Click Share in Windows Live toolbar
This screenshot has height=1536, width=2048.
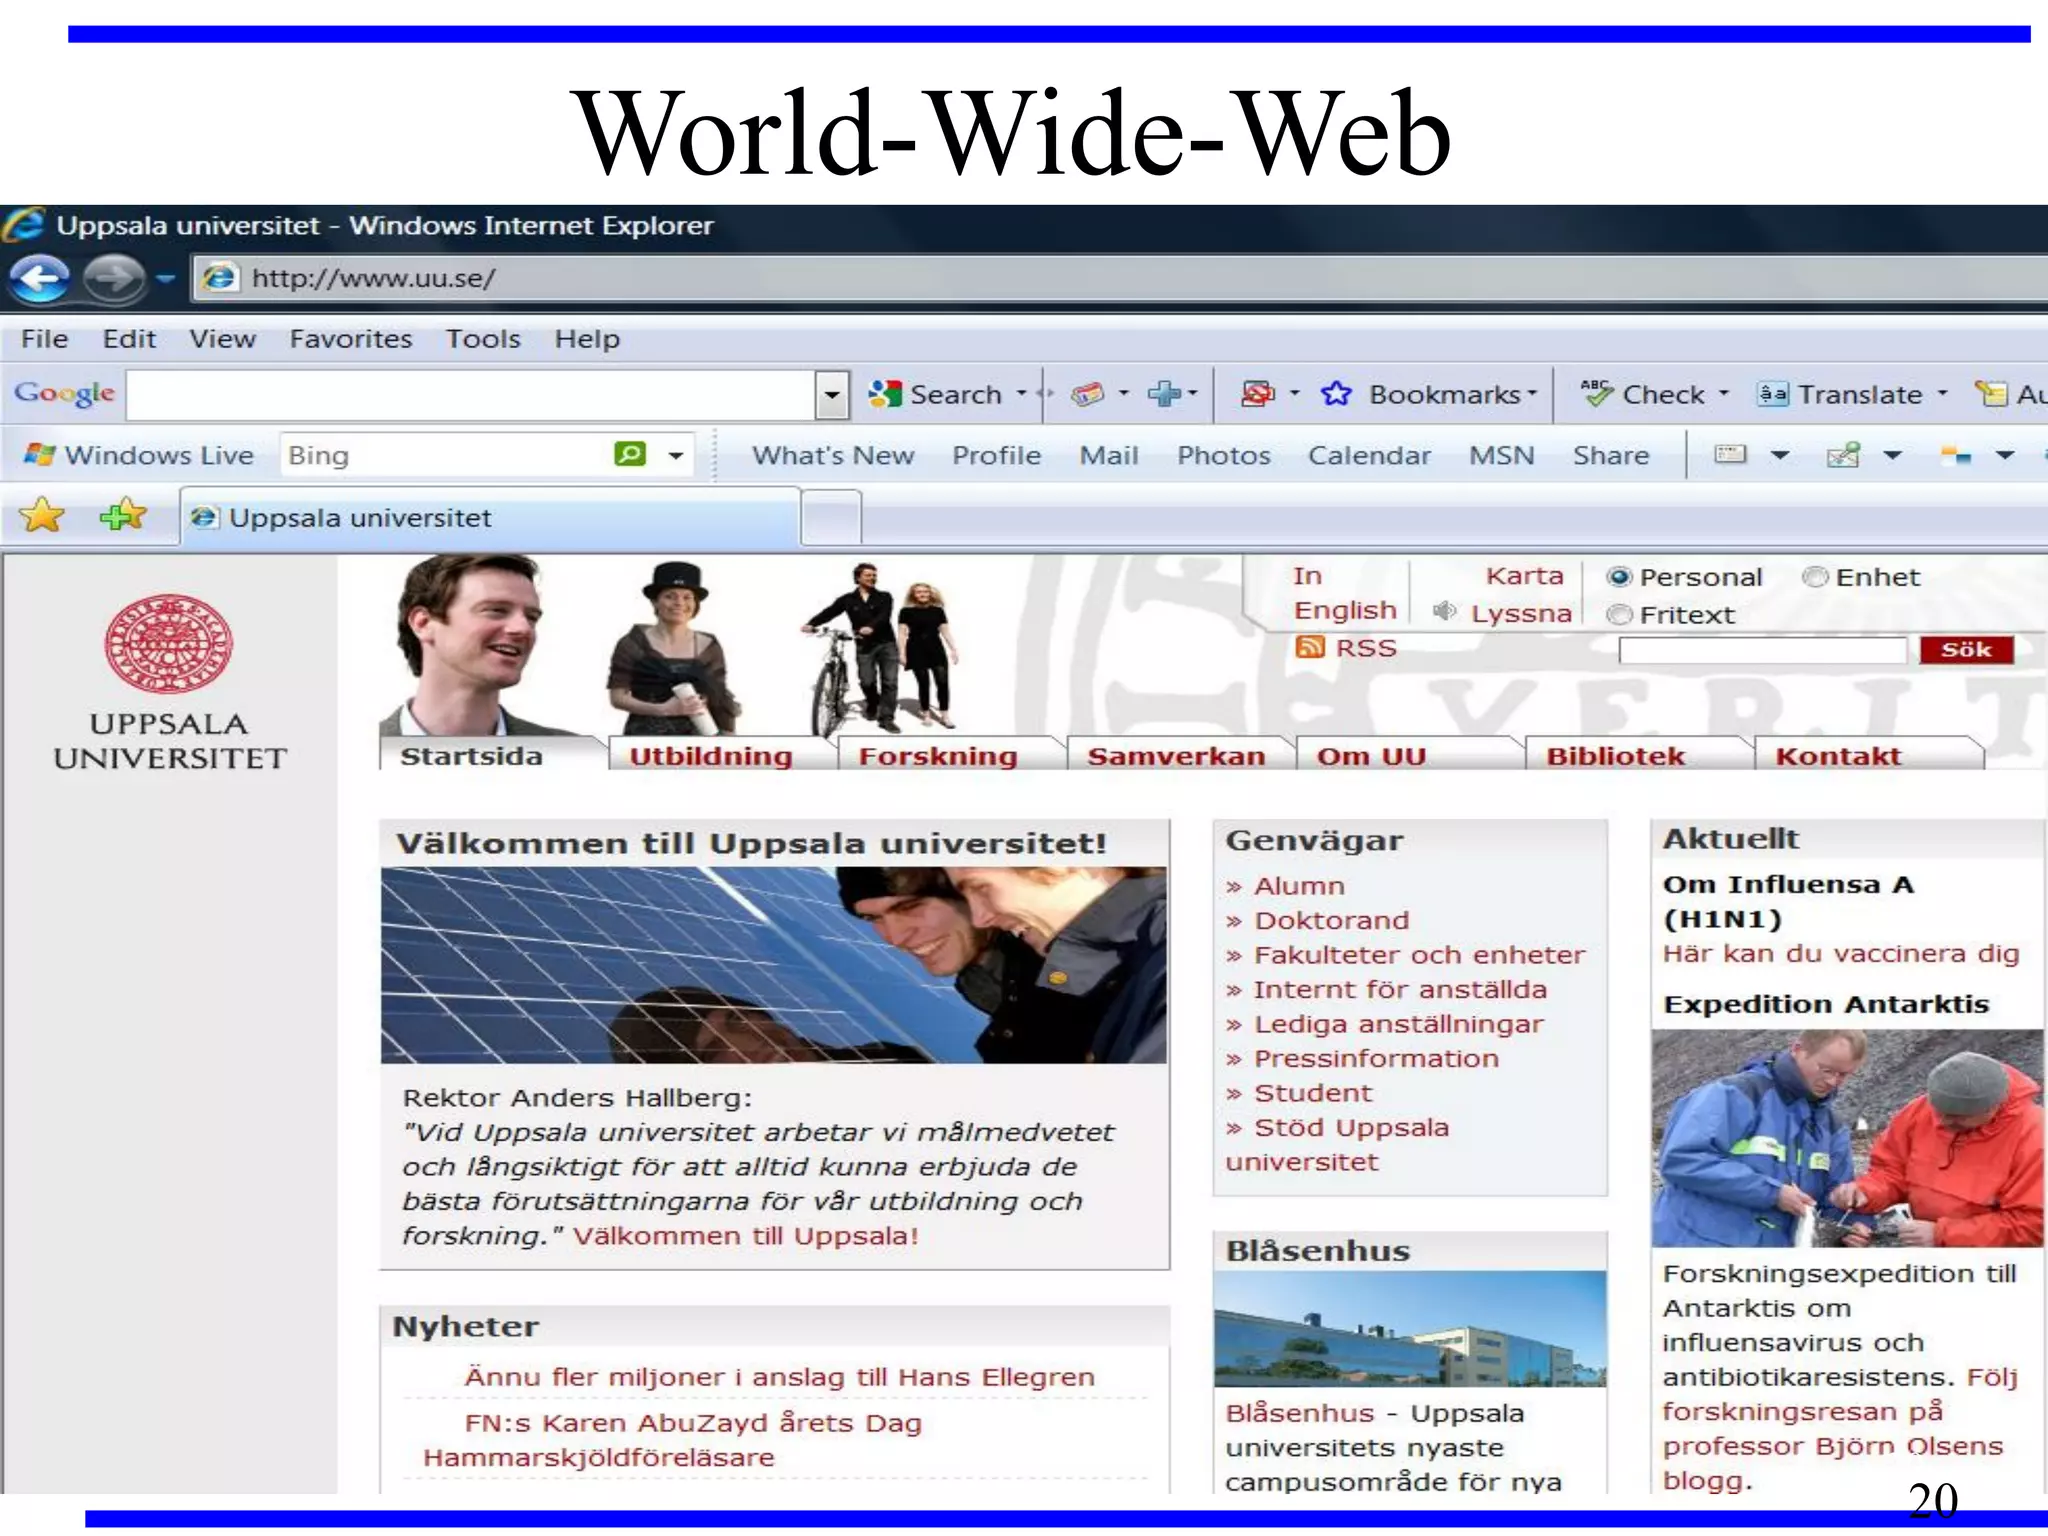click(1610, 455)
